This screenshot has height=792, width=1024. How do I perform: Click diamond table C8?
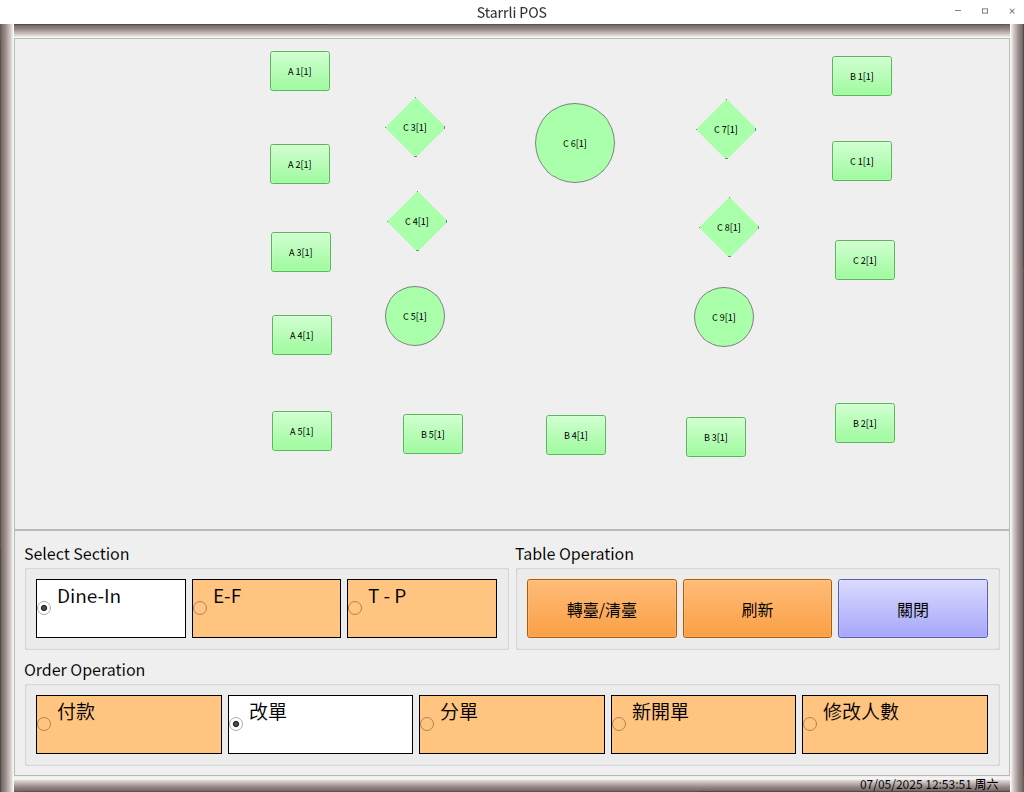(x=728, y=227)
